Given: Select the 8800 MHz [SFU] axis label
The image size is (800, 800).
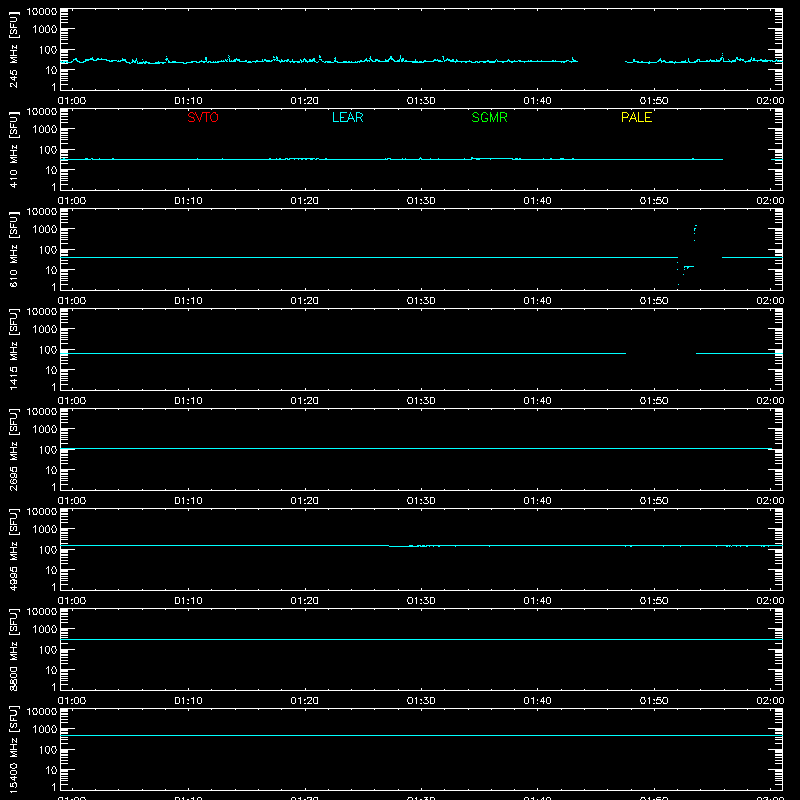Looking at the screenshot, I should 13,650.
